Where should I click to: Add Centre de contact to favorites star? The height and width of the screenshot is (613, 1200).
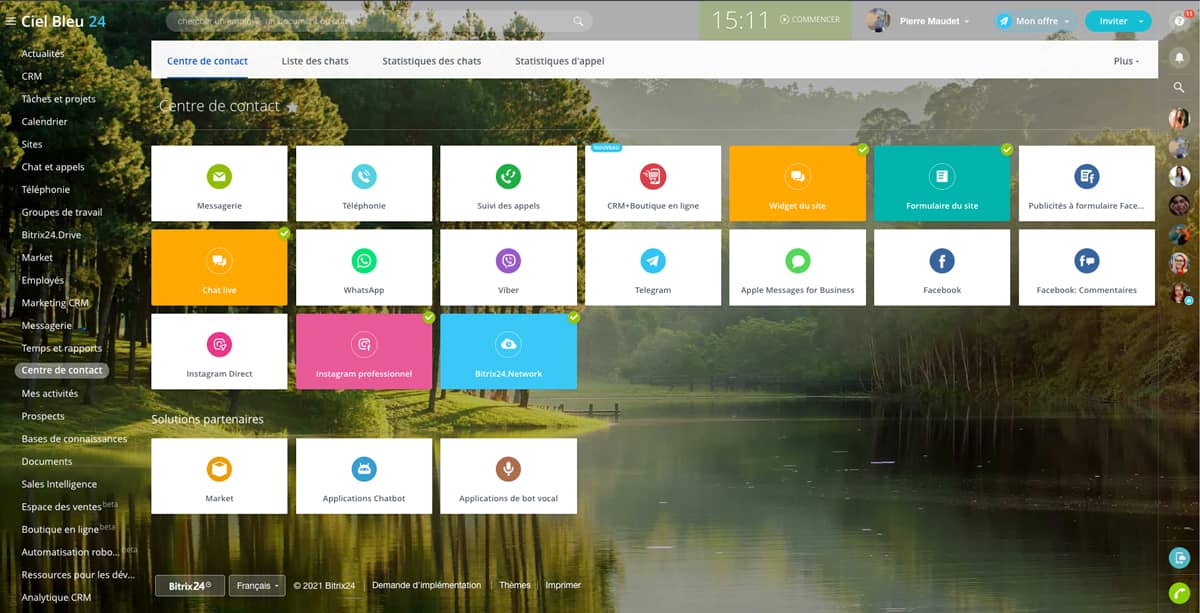pyautogui.click(x=292, y=107)
